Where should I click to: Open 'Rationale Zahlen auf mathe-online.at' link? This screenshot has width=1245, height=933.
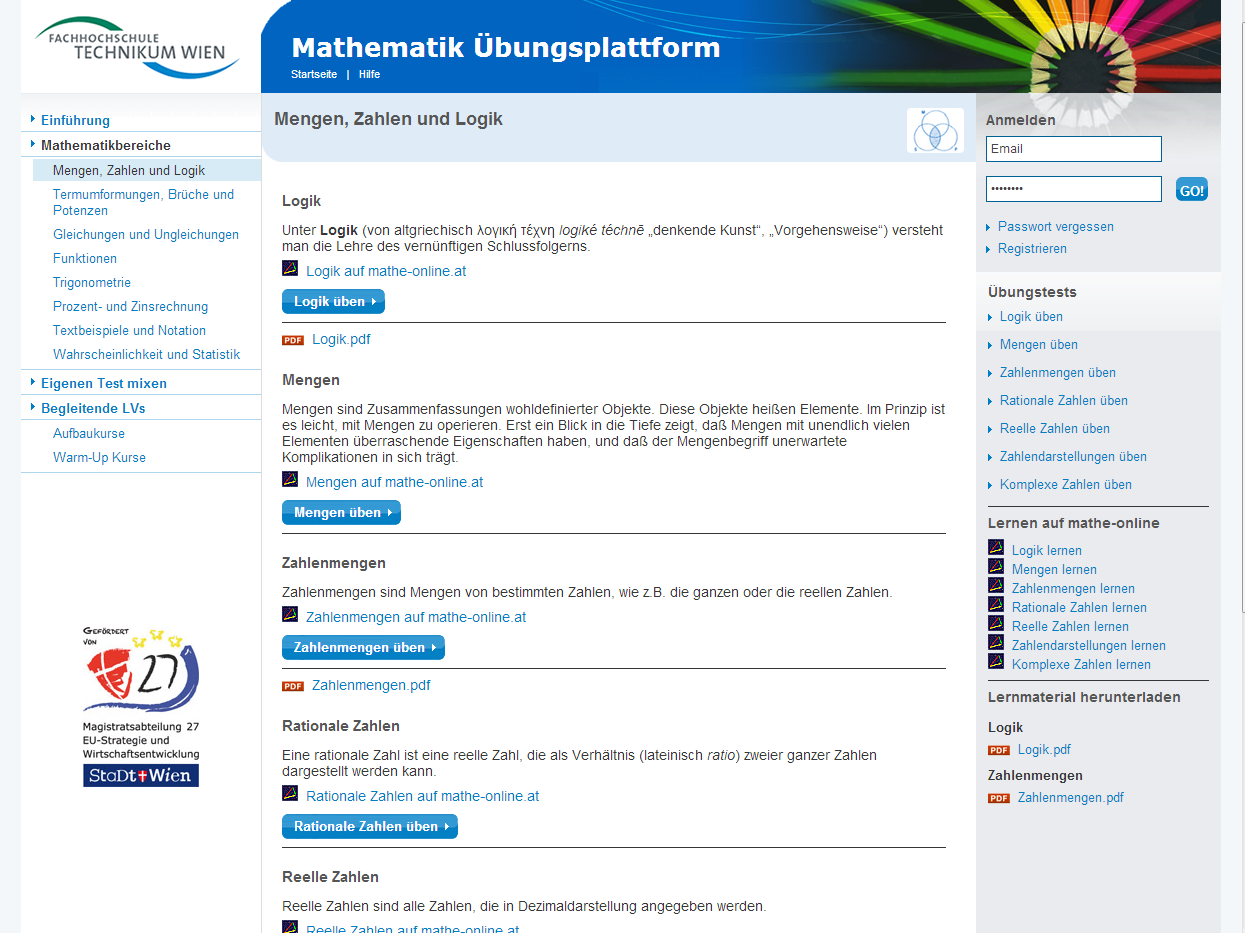point(423,796)
